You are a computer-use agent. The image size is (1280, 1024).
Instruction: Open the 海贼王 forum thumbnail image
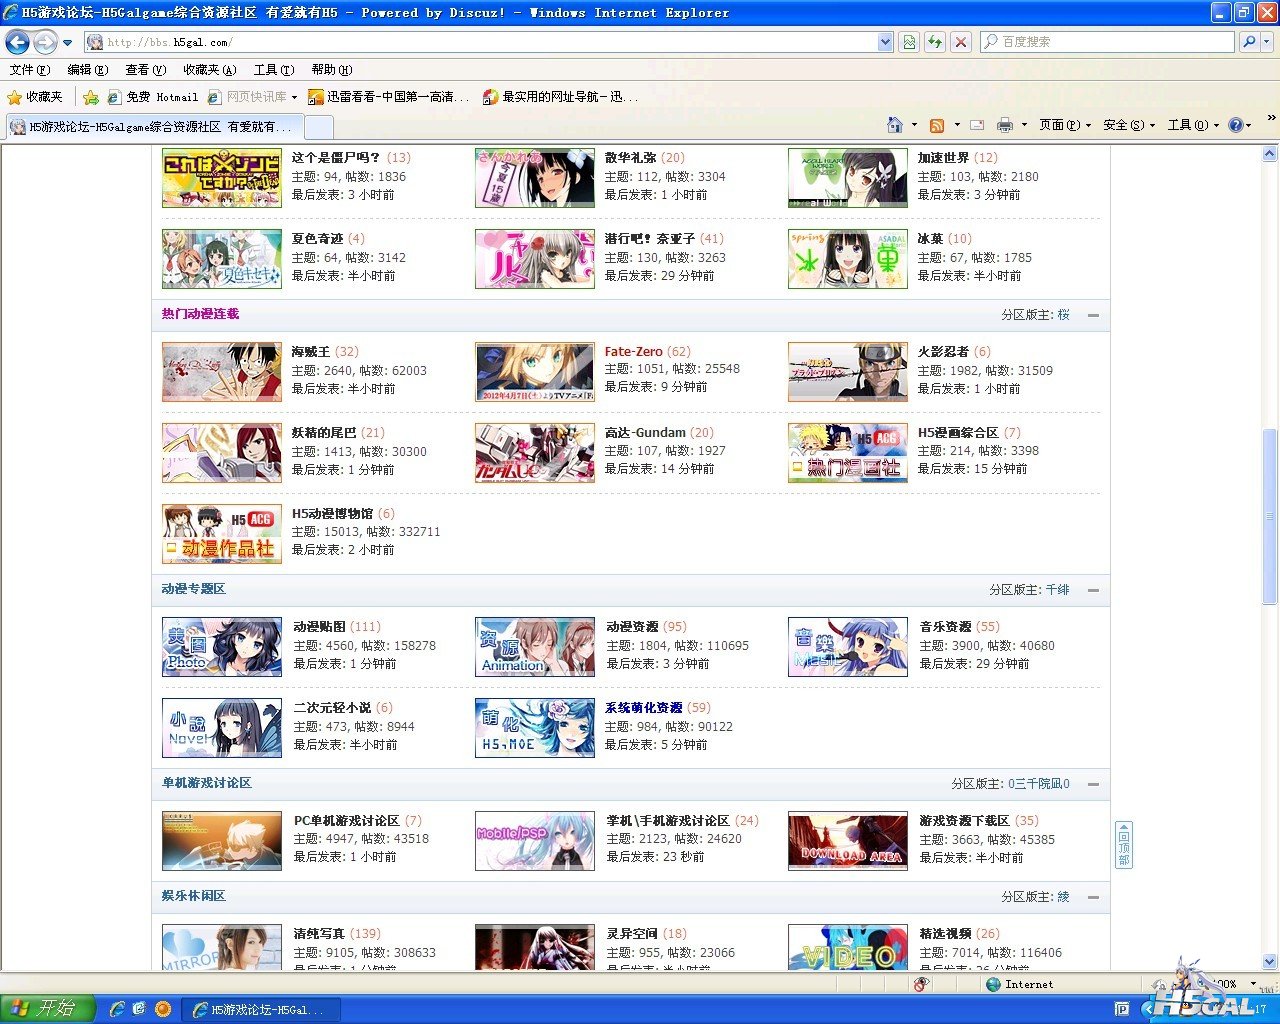(222, 372)
